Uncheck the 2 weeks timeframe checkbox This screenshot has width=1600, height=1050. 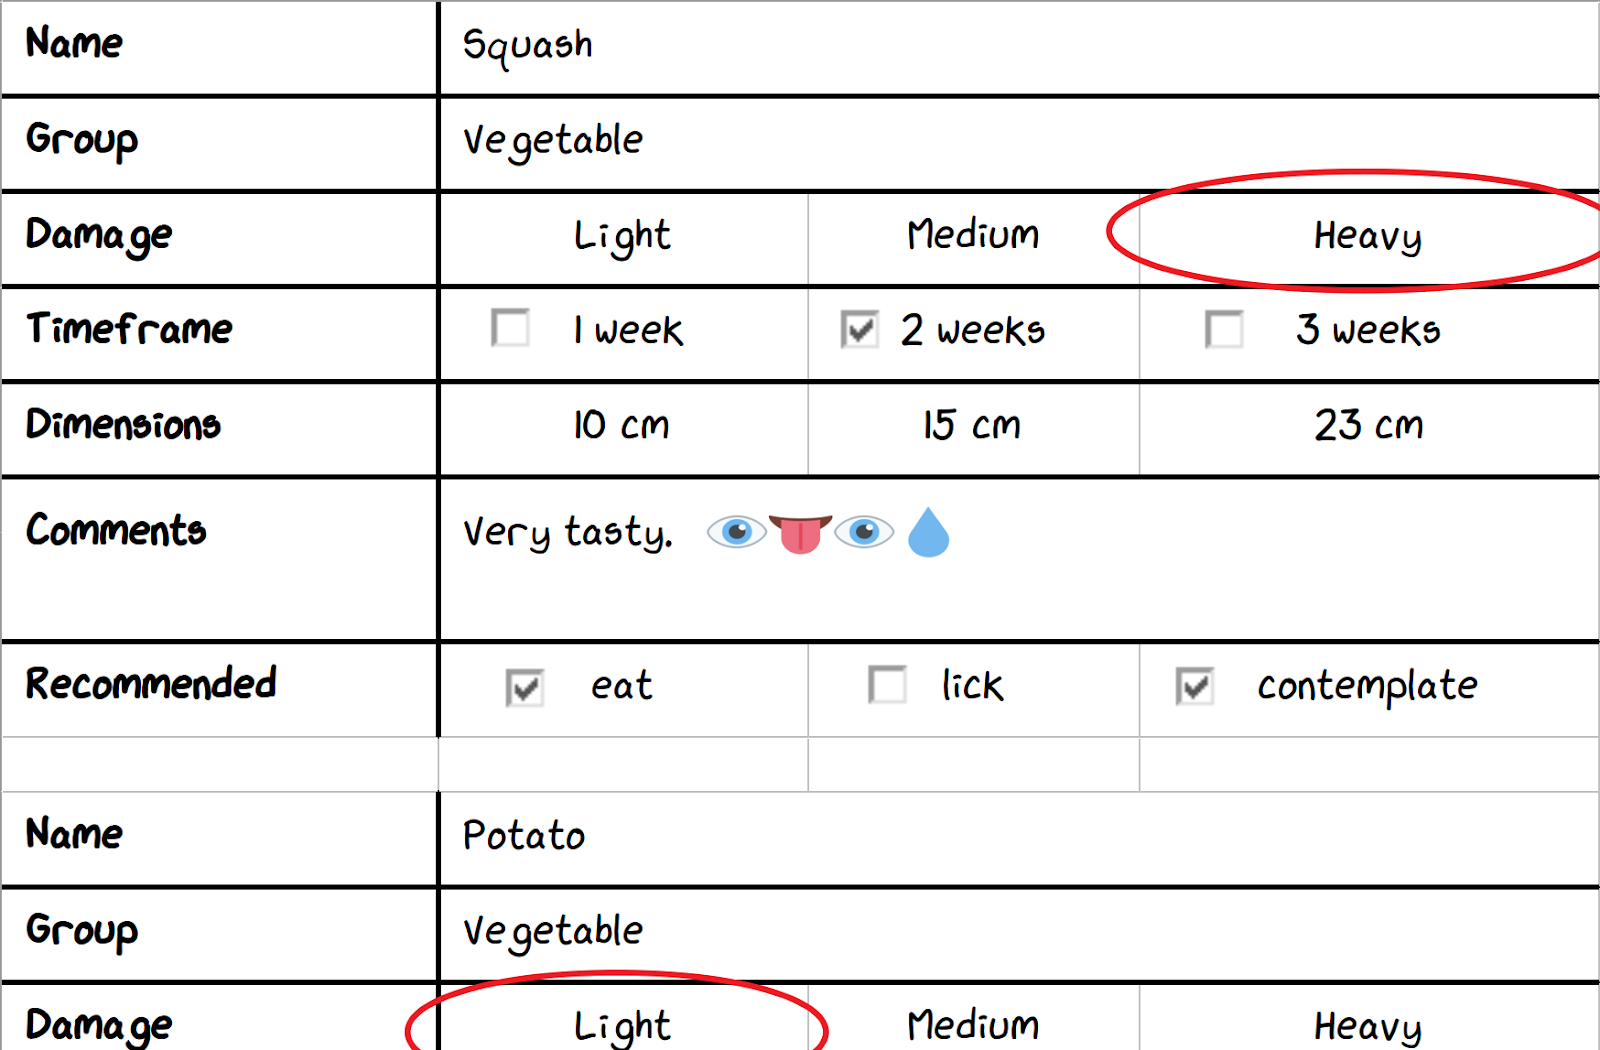[x=860, y=329]
